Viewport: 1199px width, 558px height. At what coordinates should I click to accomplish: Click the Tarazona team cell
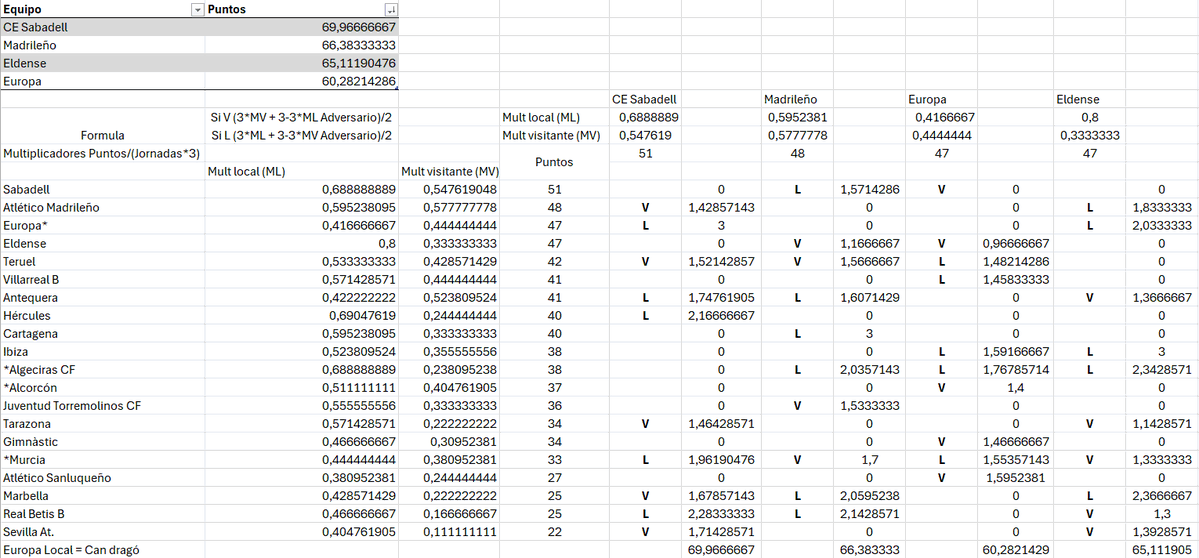(x=102, y=424)
